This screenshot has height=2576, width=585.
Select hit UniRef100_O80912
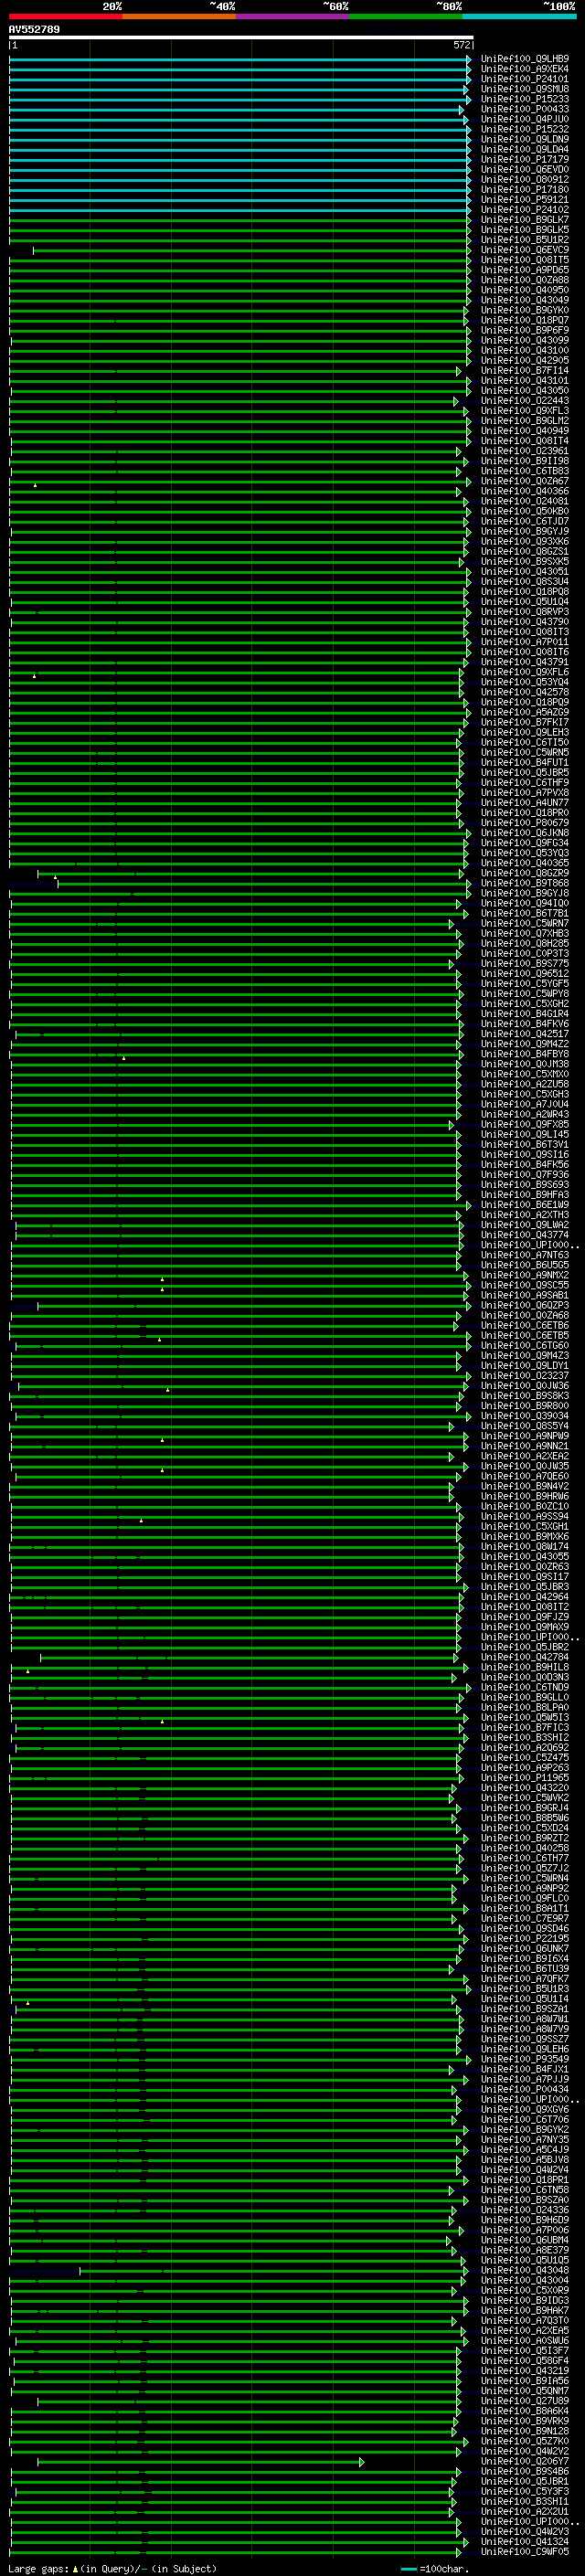(525, 180)
